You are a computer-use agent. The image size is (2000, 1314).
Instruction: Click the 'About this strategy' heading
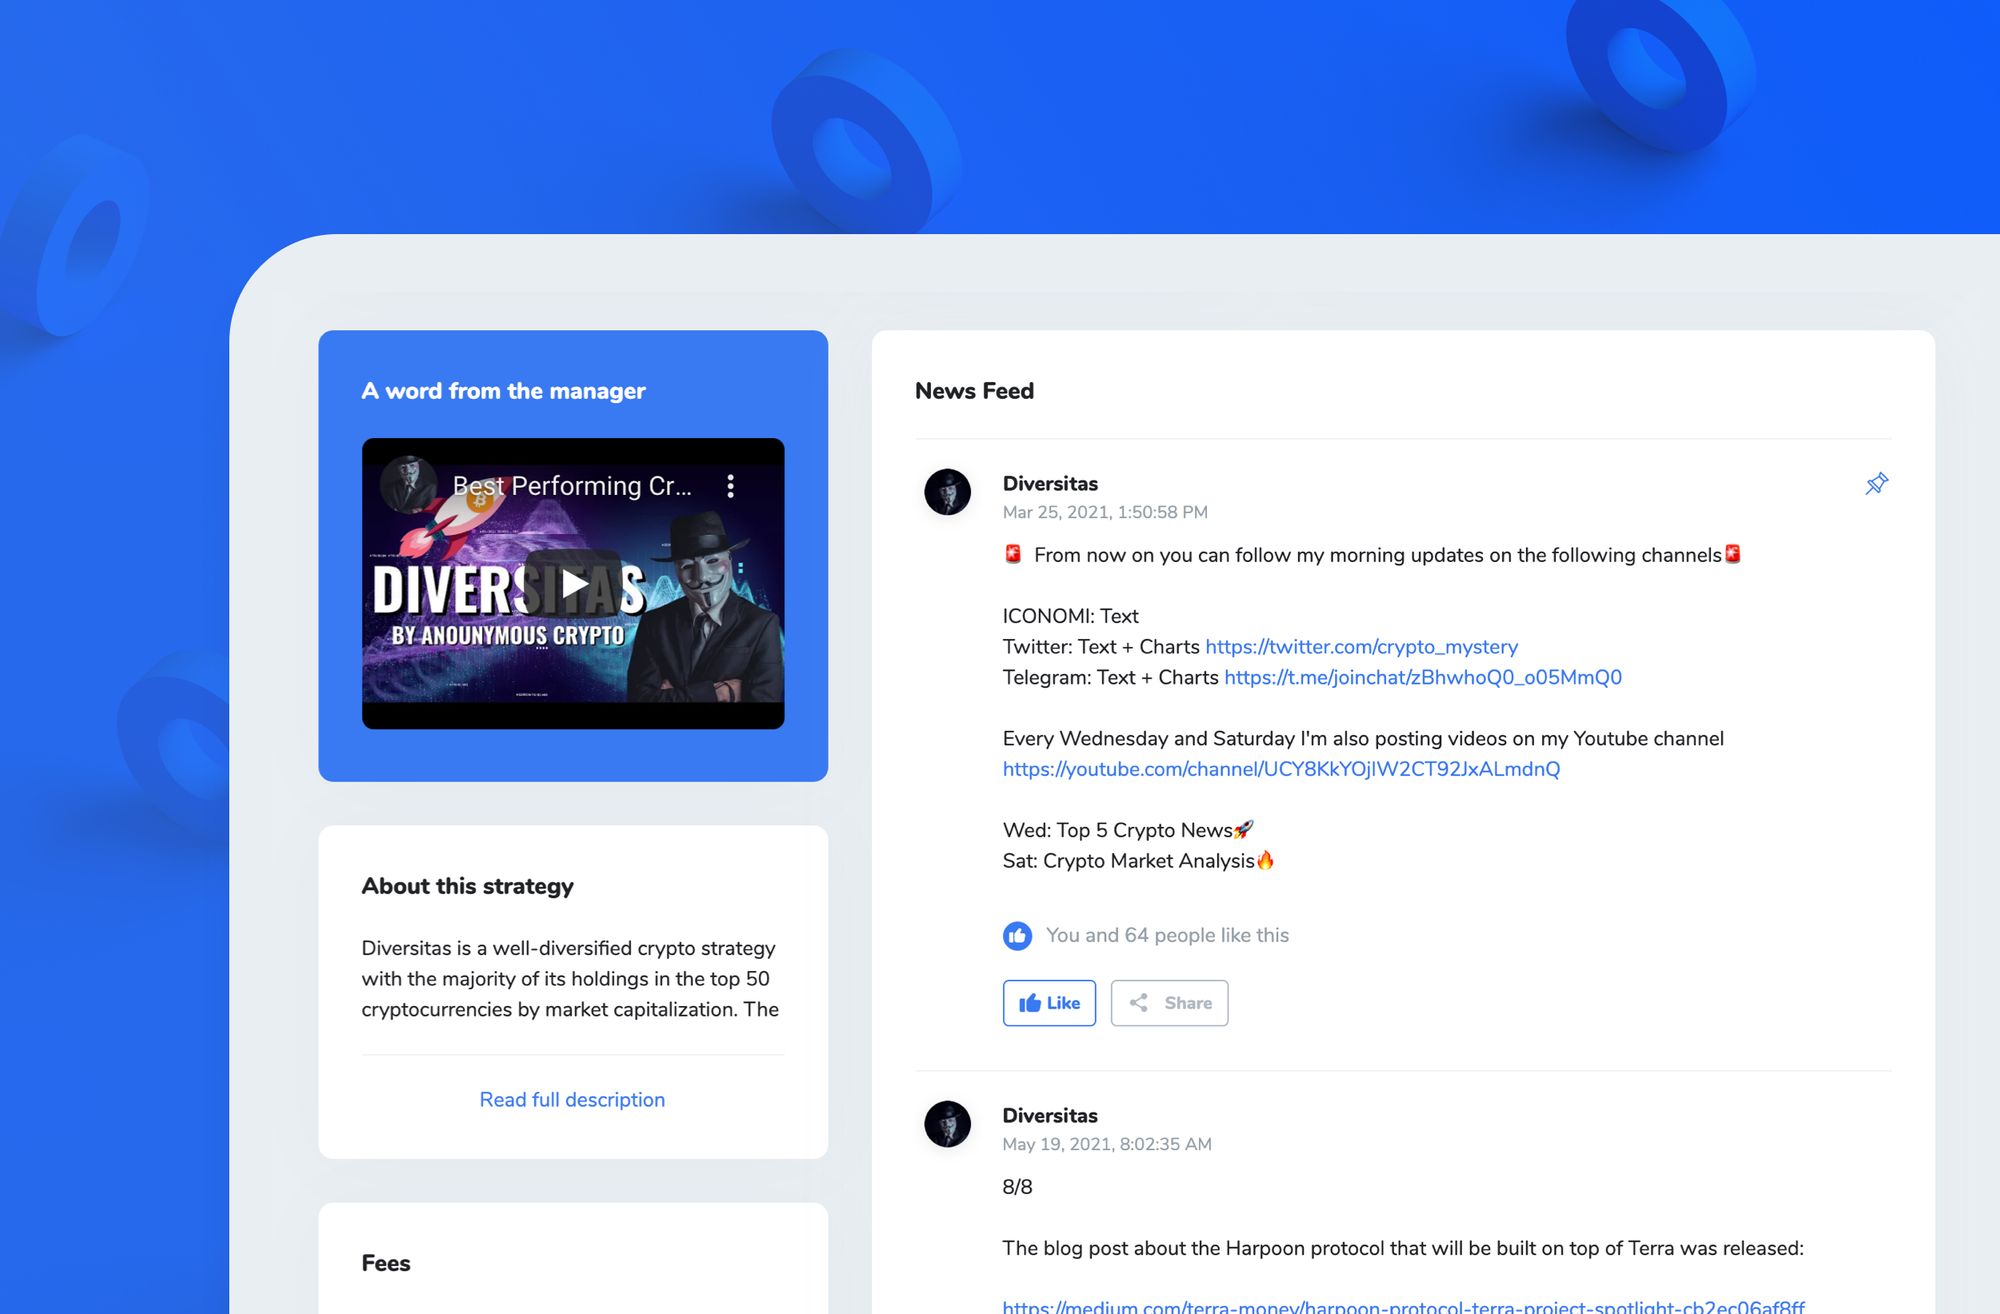(467, 887)
